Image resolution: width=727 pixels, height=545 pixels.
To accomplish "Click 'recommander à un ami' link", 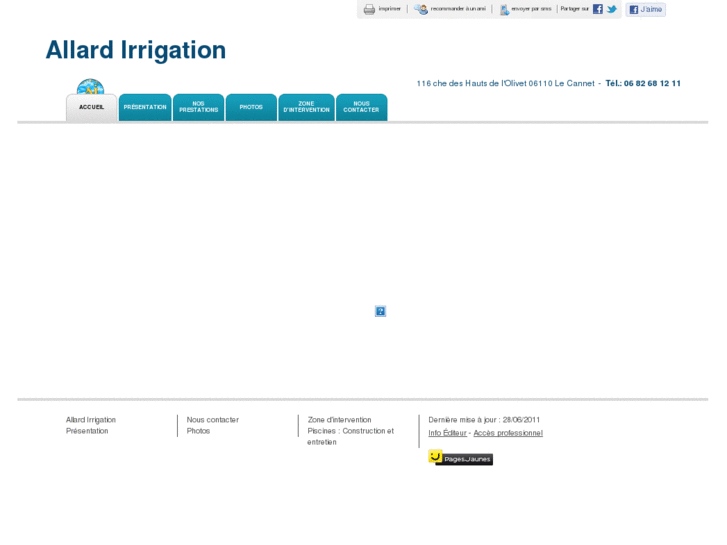I will (458, 9).
